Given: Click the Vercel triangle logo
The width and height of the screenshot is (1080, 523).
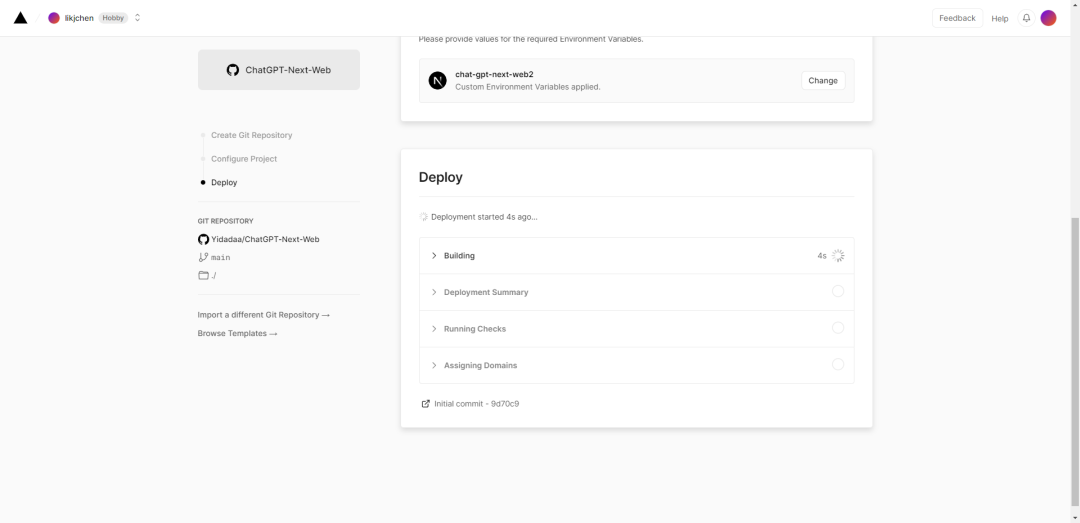Looking at the screenshot, I should pyautogui.click(x=20, y=18).
